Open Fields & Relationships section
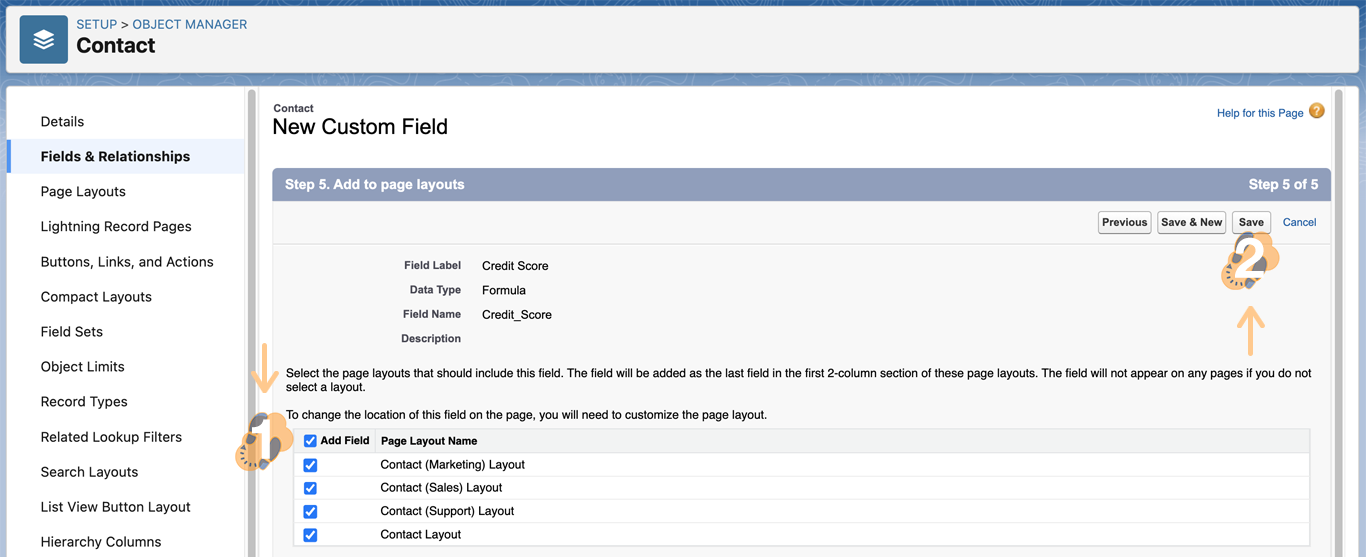 pyautogui.click(x=115, y=157)
